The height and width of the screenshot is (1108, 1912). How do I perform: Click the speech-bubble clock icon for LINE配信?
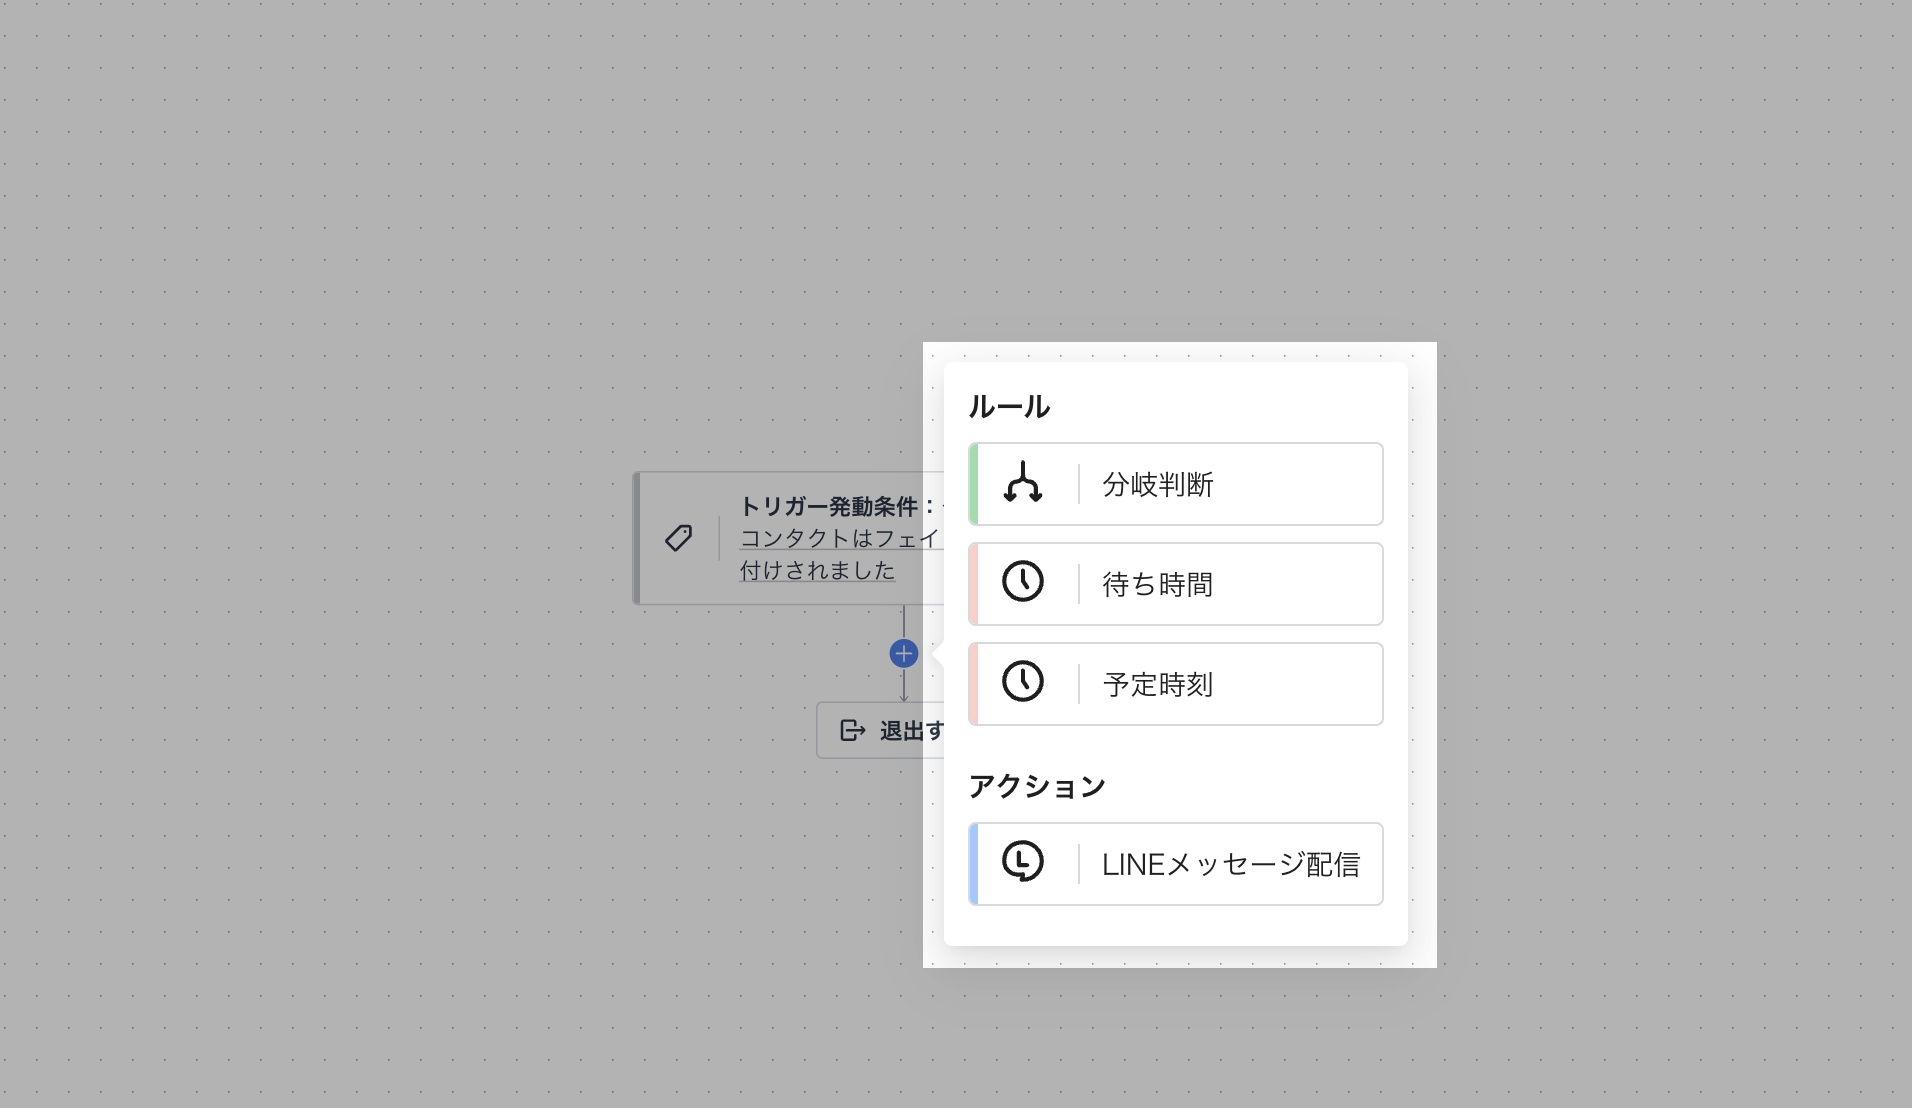[1022, 863]
